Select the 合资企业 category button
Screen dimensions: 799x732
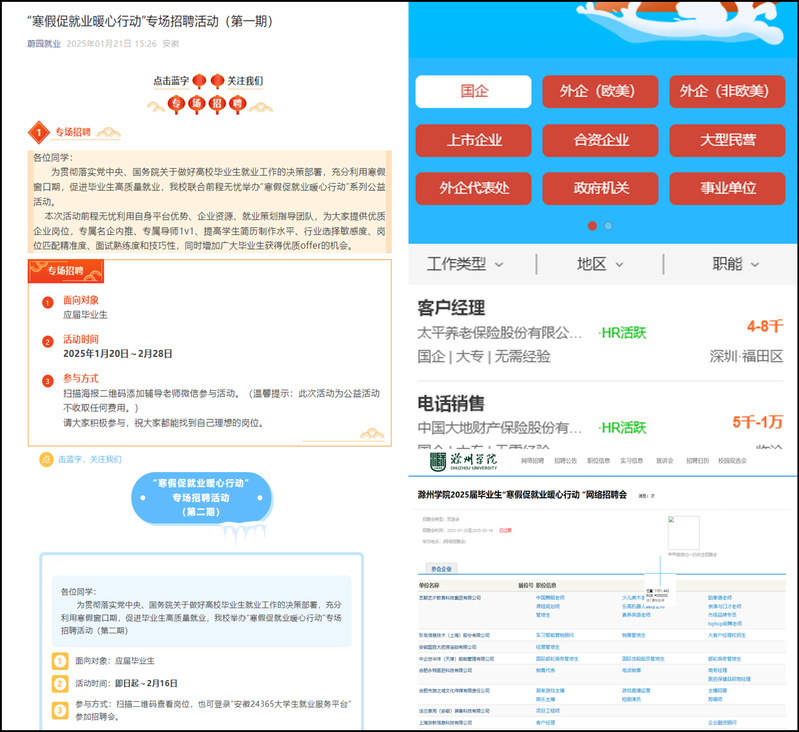600,140
